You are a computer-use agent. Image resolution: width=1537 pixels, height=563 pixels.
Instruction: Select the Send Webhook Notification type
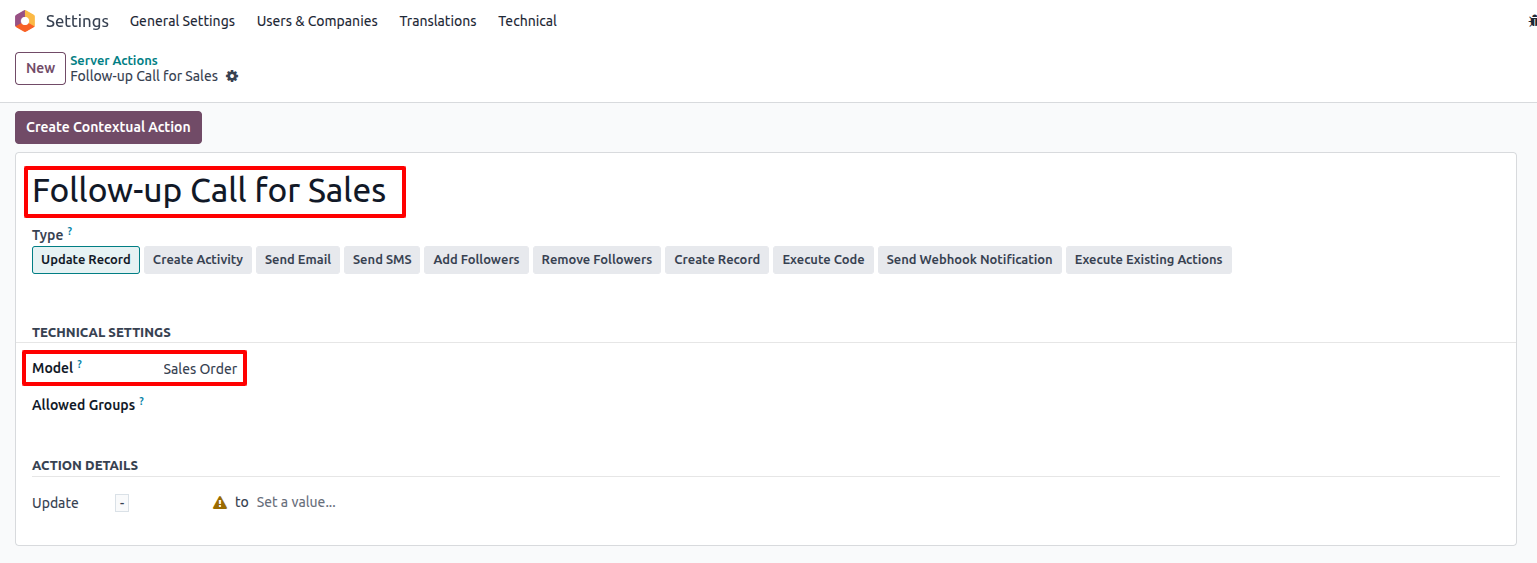pyautogui.click(x=969, y=260)
